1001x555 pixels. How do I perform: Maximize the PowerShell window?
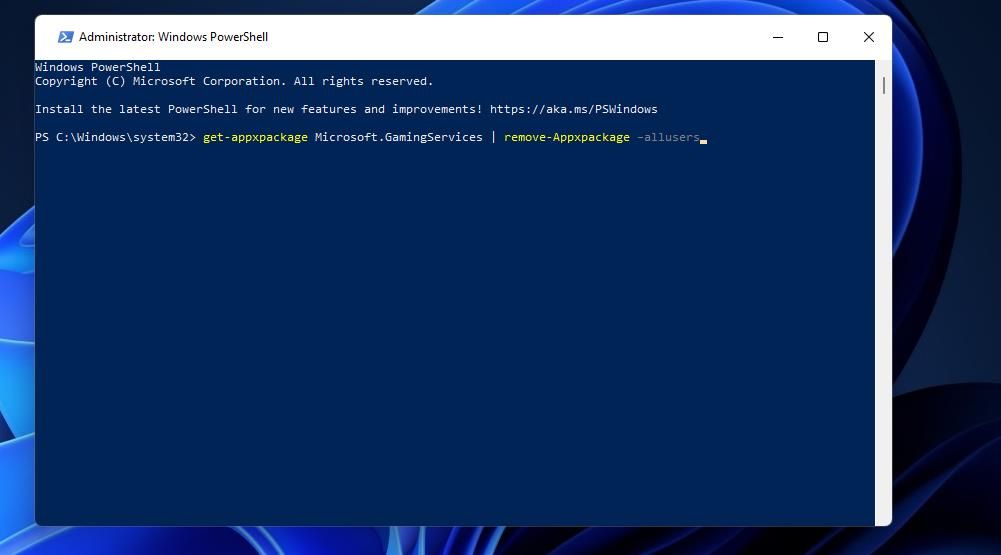823,37
